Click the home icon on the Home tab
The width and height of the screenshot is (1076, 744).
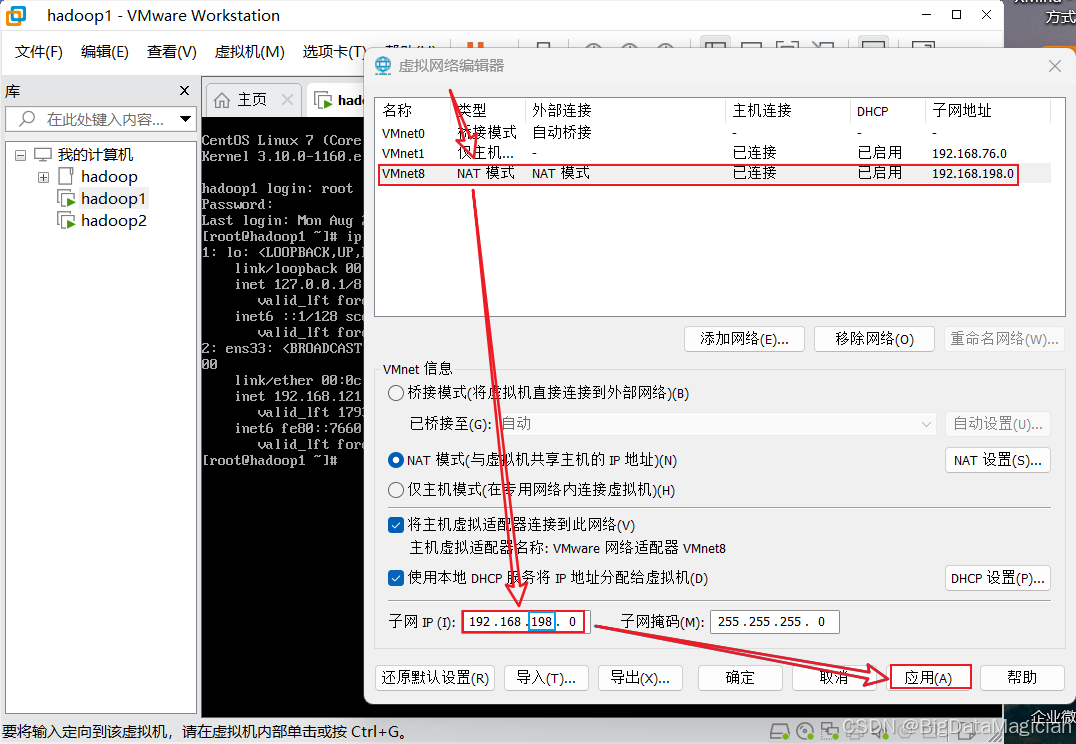(x=222, y=100)
